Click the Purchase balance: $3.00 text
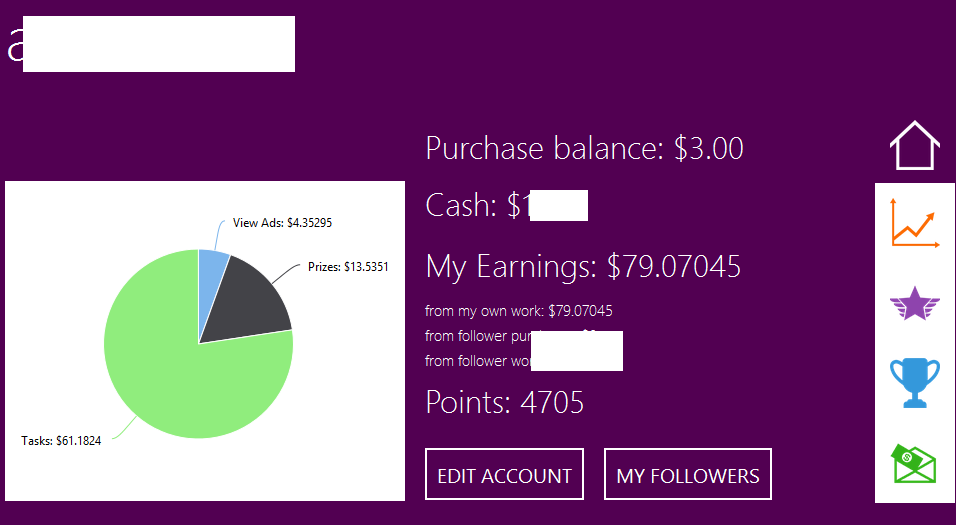The image size is (956, 525). (x=584, y=149)
